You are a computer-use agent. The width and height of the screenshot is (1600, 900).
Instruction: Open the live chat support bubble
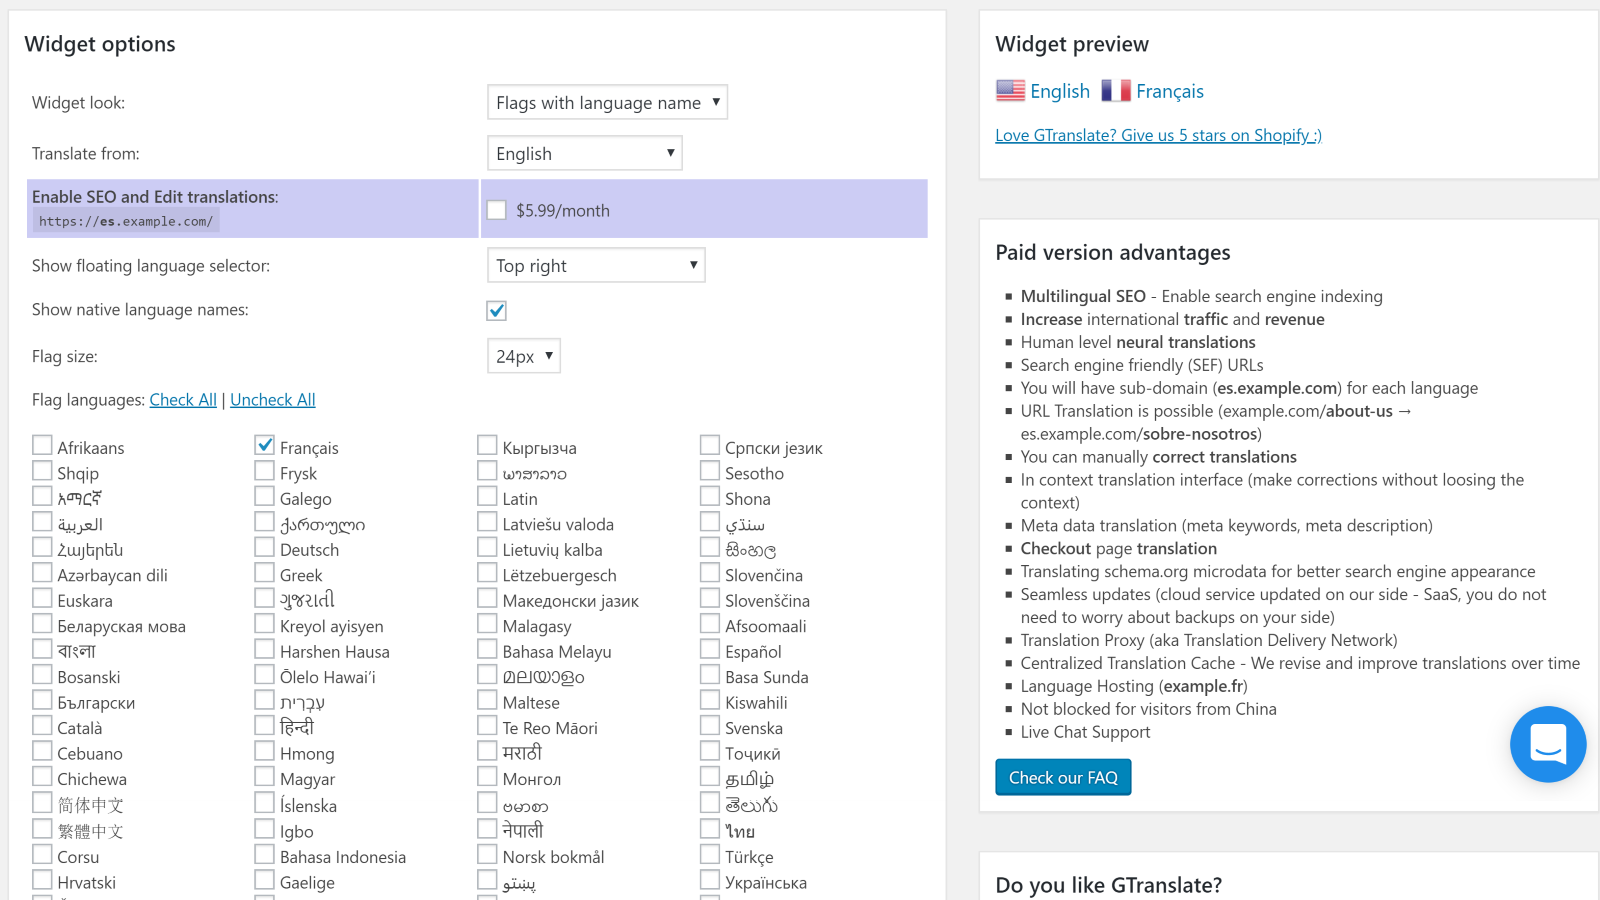(1547, 745)
